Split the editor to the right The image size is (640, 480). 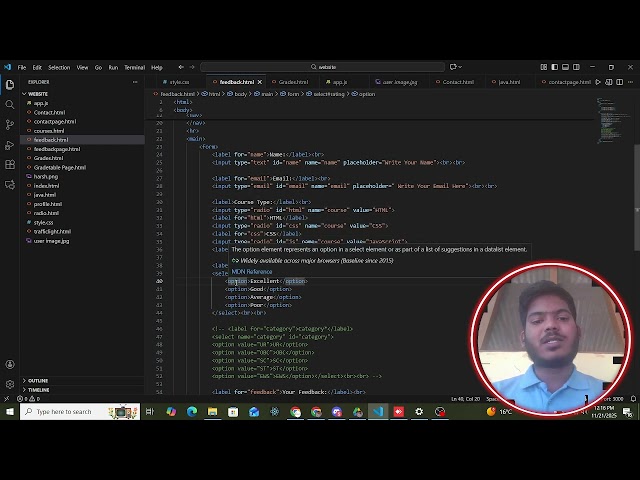click(x=620, y=82)
